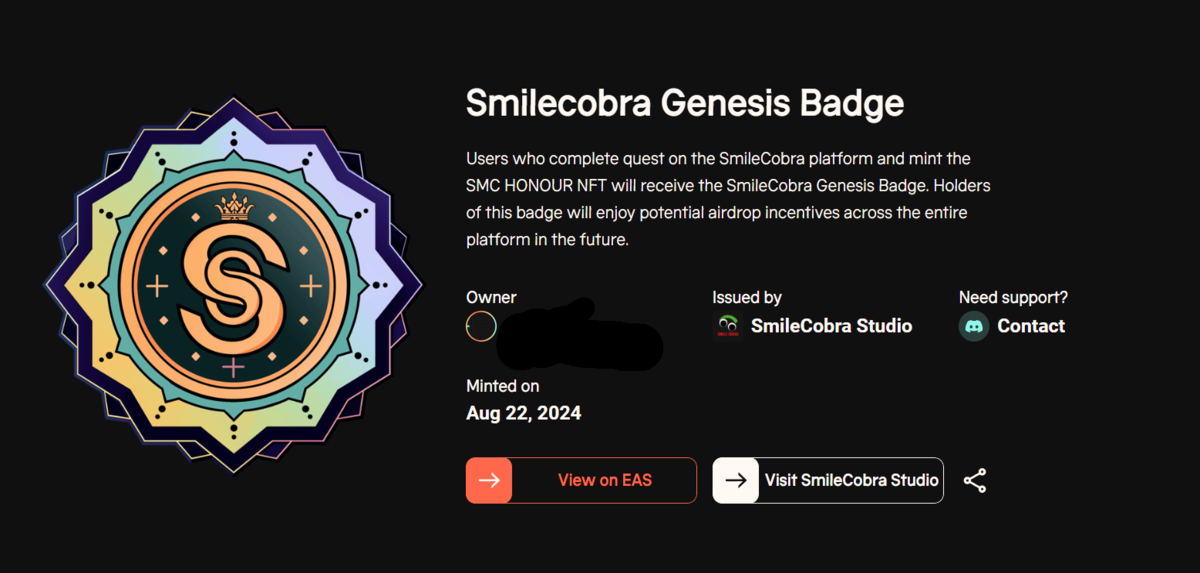Select the Smilecobra Genesis Badge heading

click(x=685, y=103)
